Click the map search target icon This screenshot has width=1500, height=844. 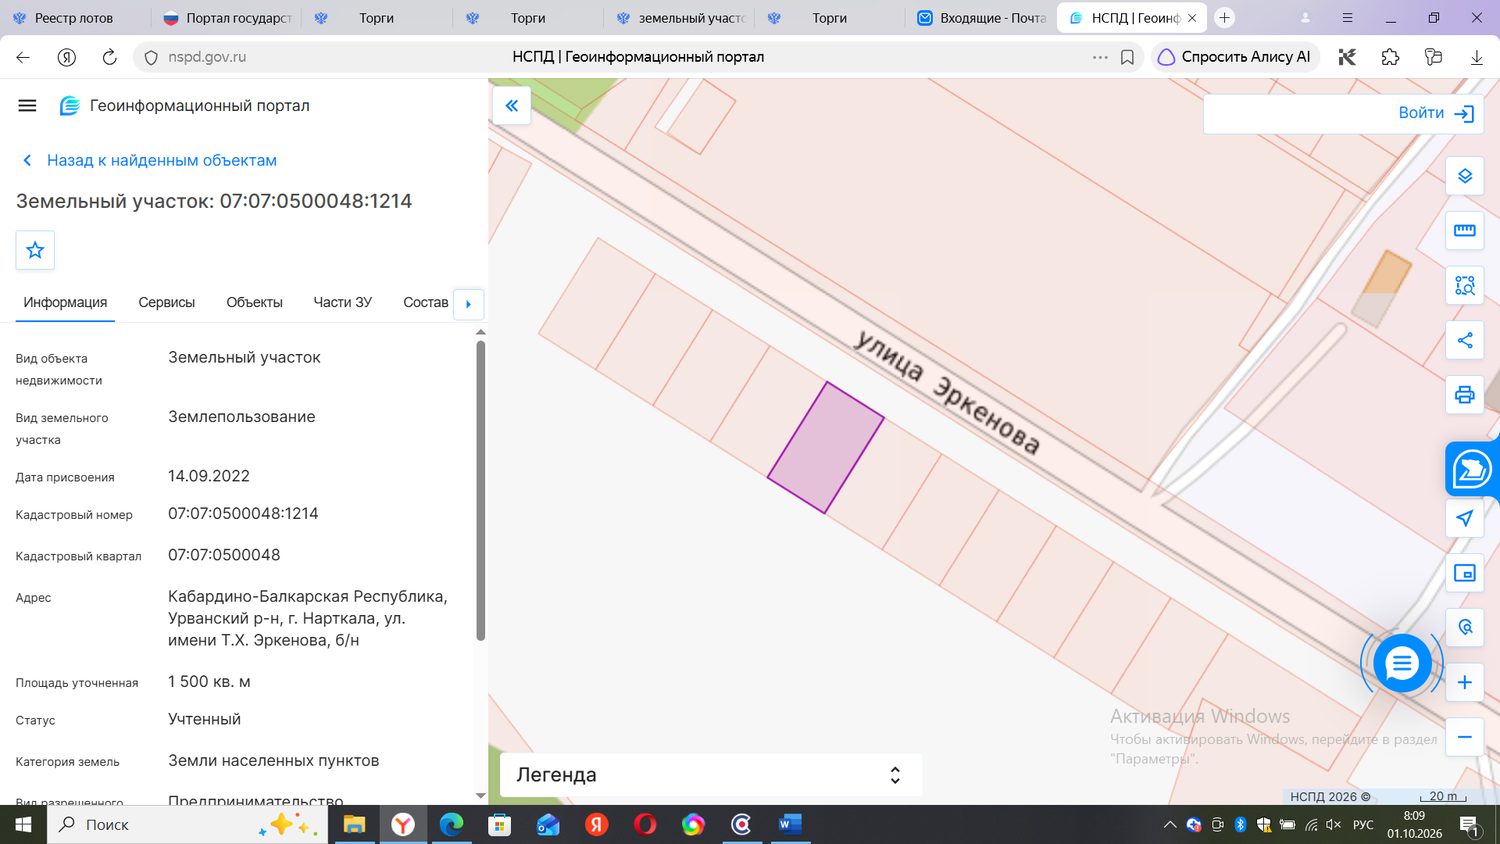pos(1464,627)
